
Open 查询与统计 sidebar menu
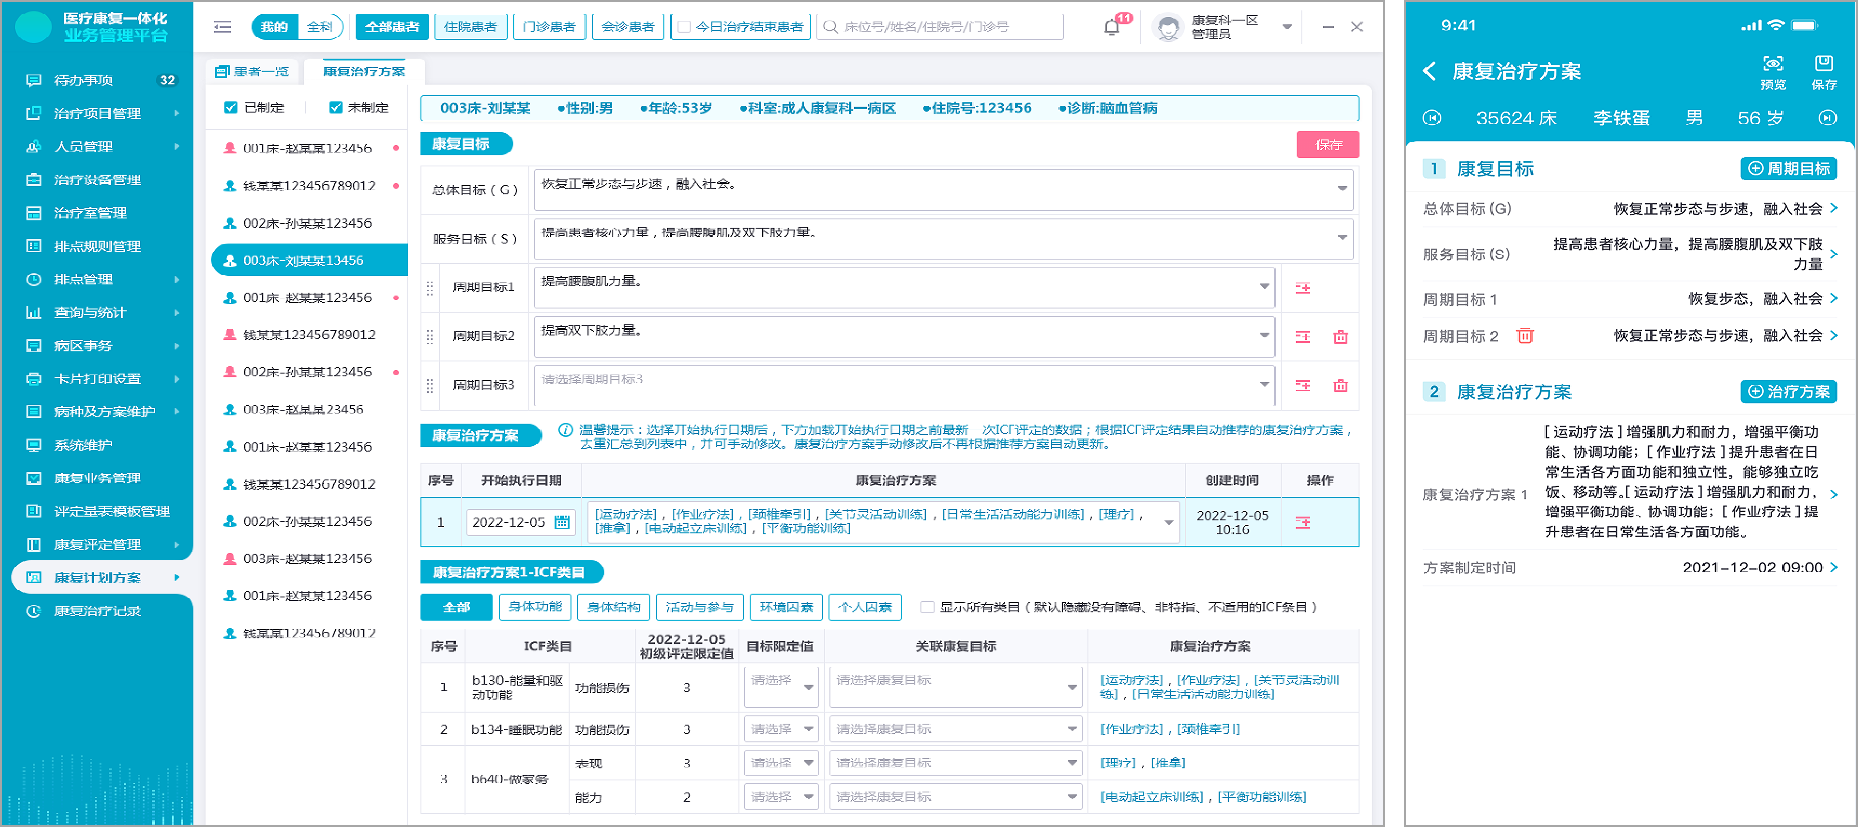96,313
